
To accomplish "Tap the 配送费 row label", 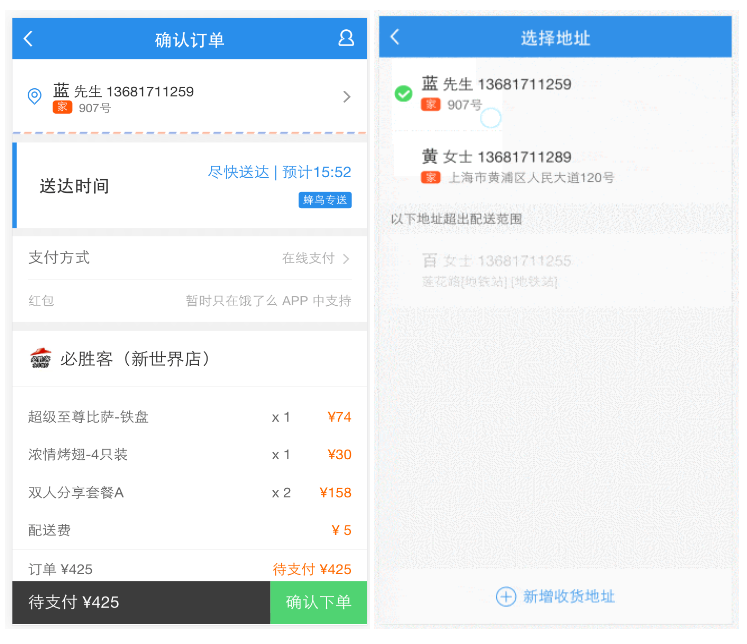I will [49, 530].
